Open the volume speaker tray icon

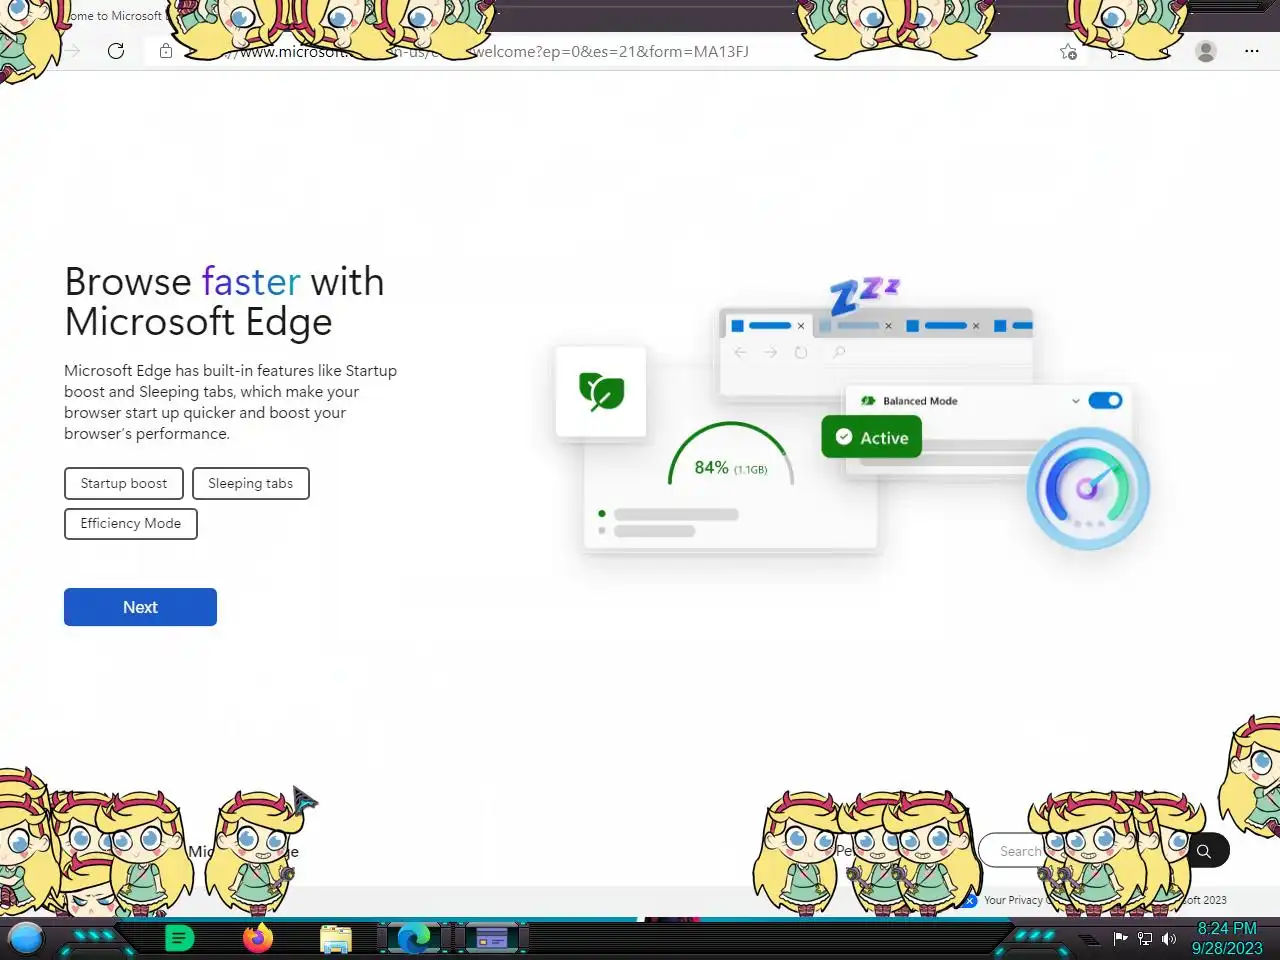[1169, 938]
